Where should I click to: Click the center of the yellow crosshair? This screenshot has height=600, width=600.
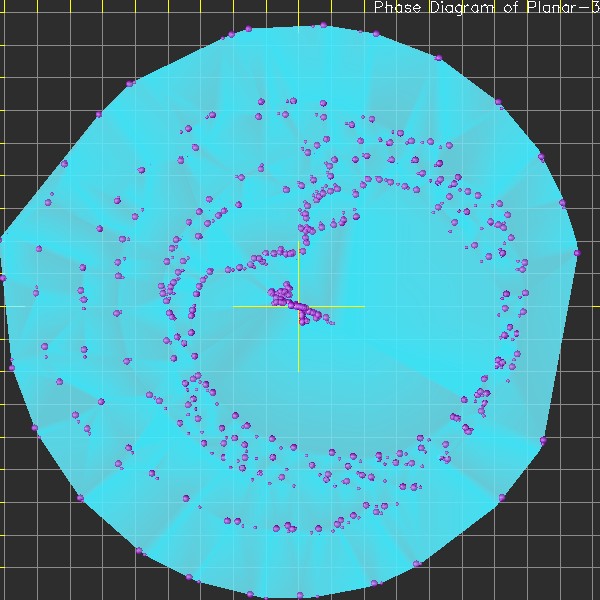pyautogui.click(x=298, y=307)
